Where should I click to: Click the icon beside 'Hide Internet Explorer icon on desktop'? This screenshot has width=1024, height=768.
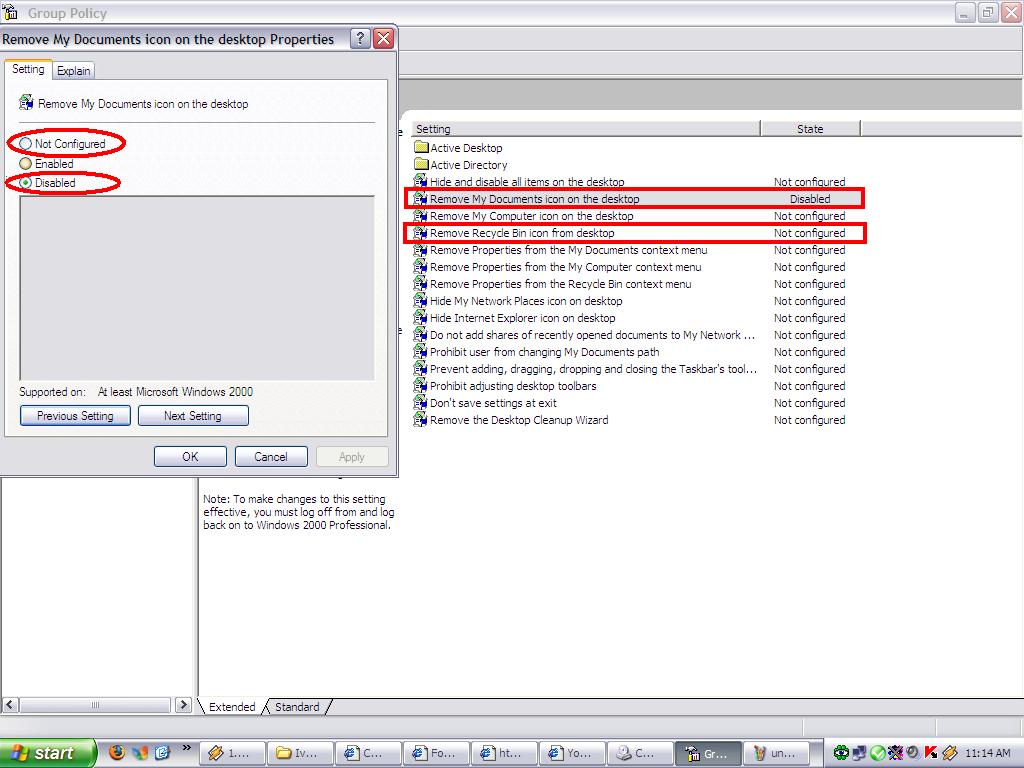click(x=421, y=317)
